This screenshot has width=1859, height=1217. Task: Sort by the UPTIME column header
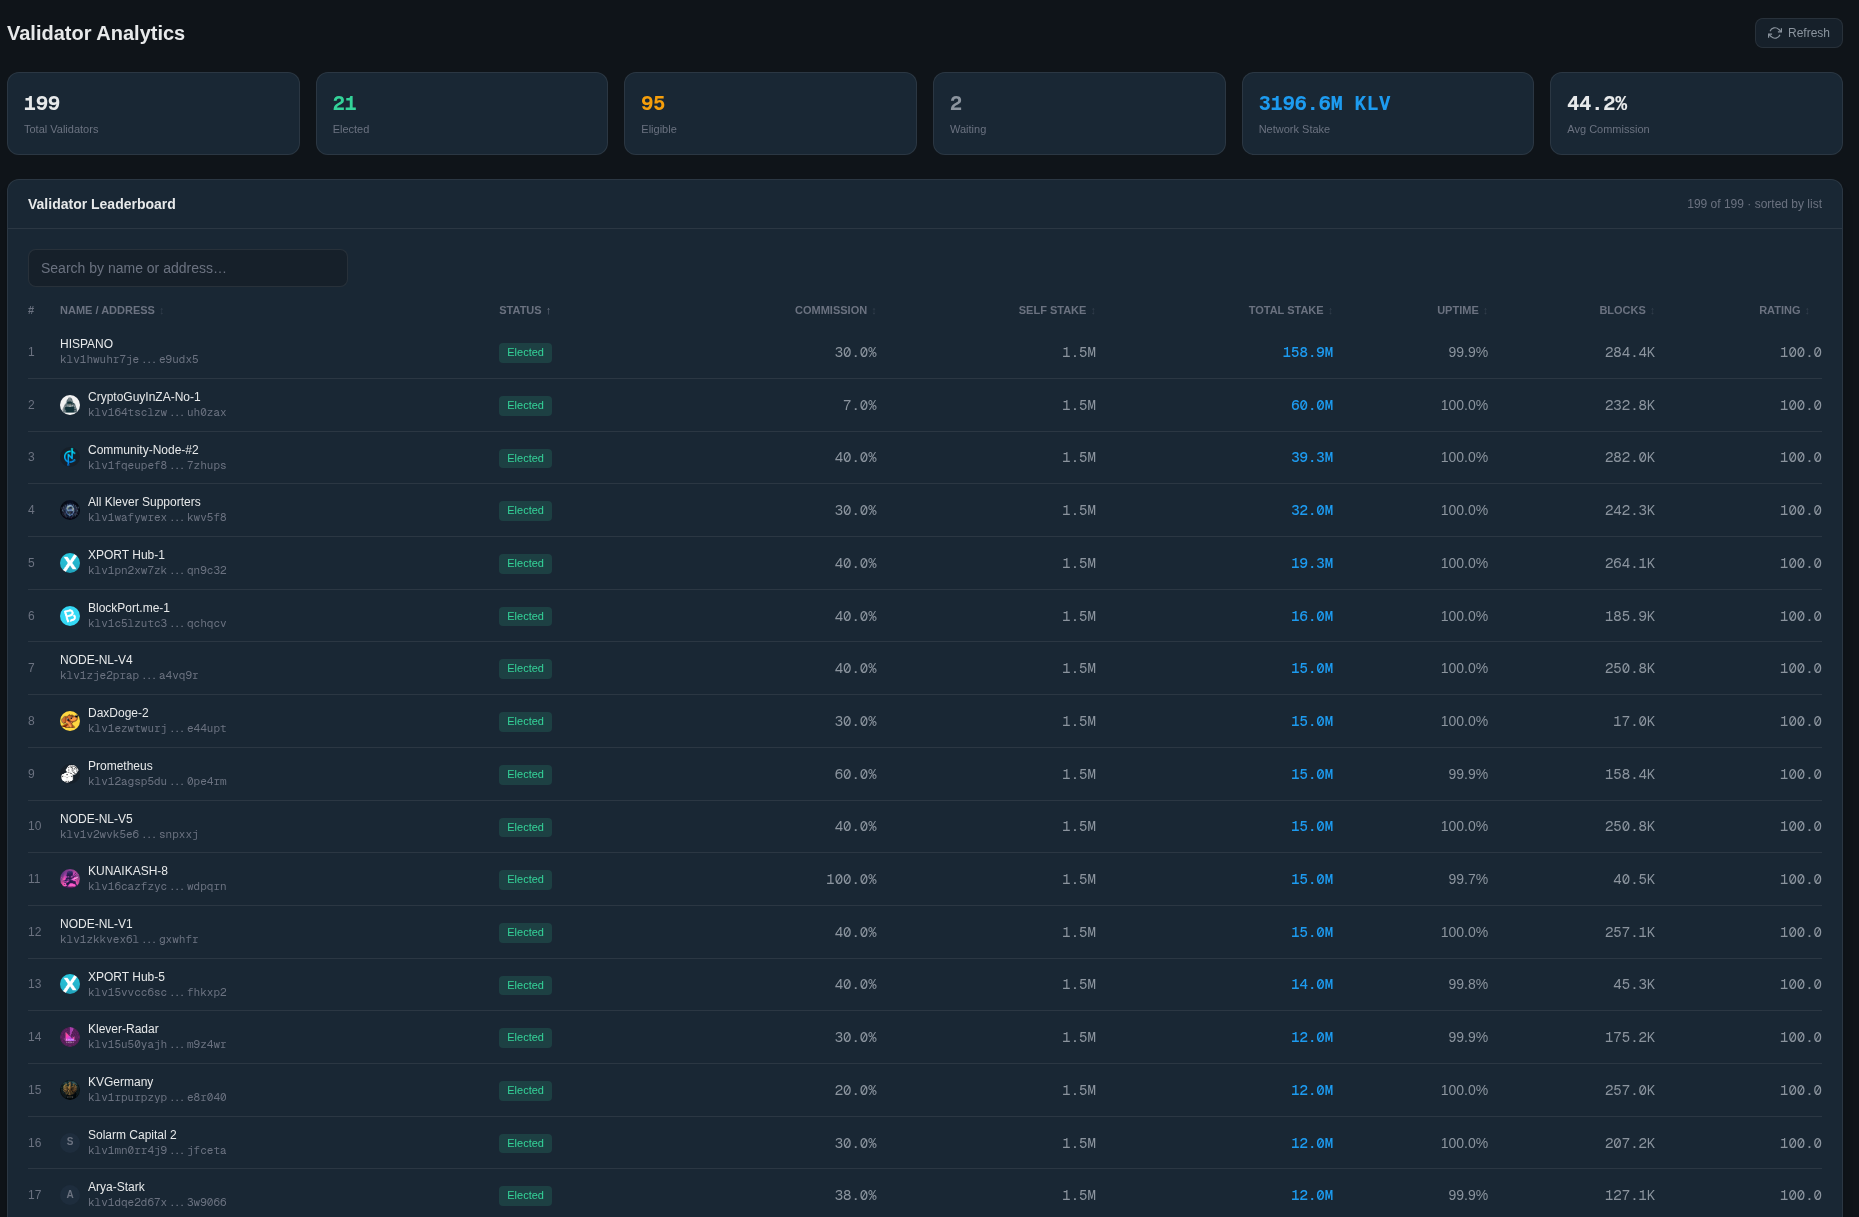coord(1462,310)
